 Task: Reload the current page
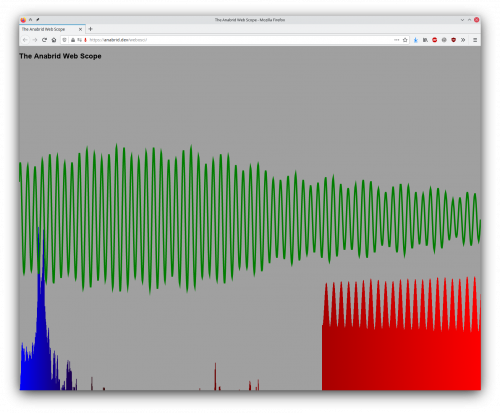click(x=44, y=40)
